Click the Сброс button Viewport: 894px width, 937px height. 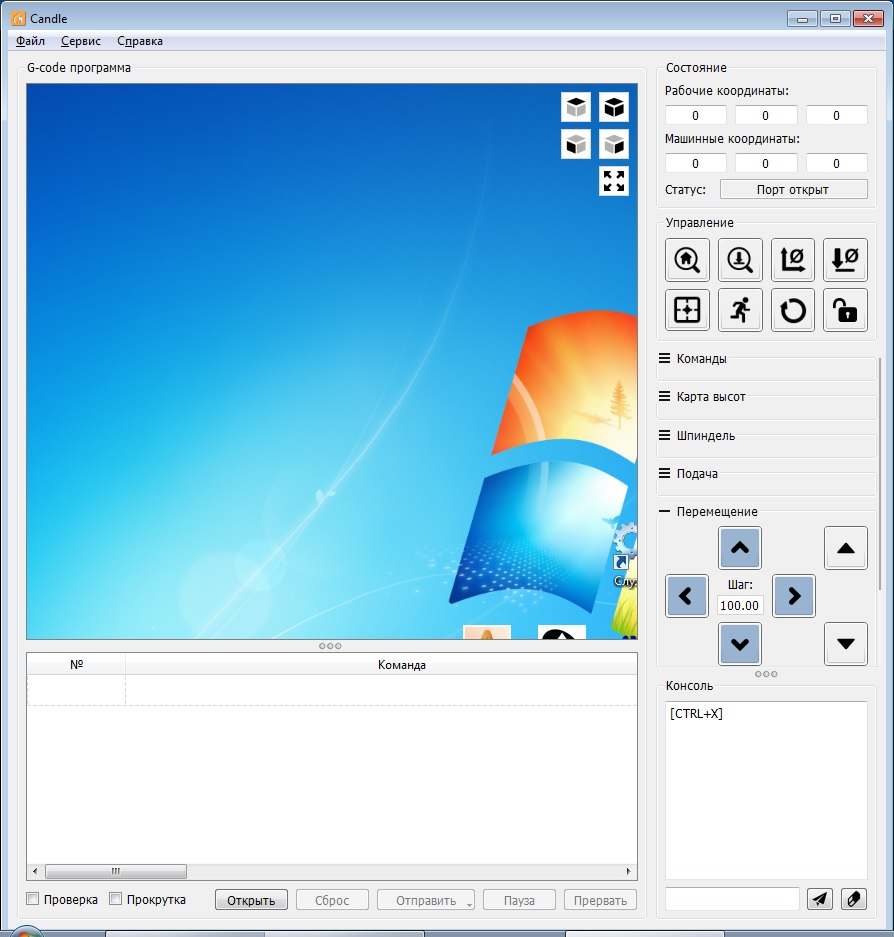[x=332, y=900]
